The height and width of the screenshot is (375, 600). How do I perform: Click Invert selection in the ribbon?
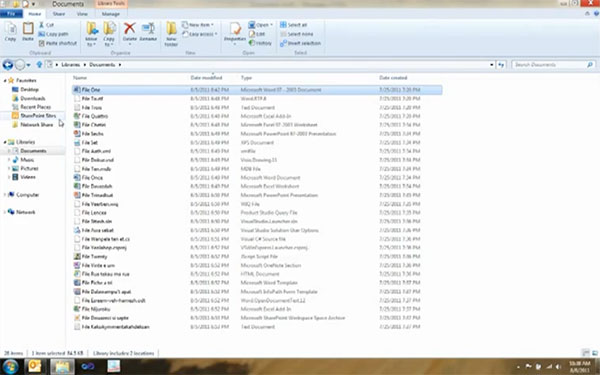click(300, 43)
